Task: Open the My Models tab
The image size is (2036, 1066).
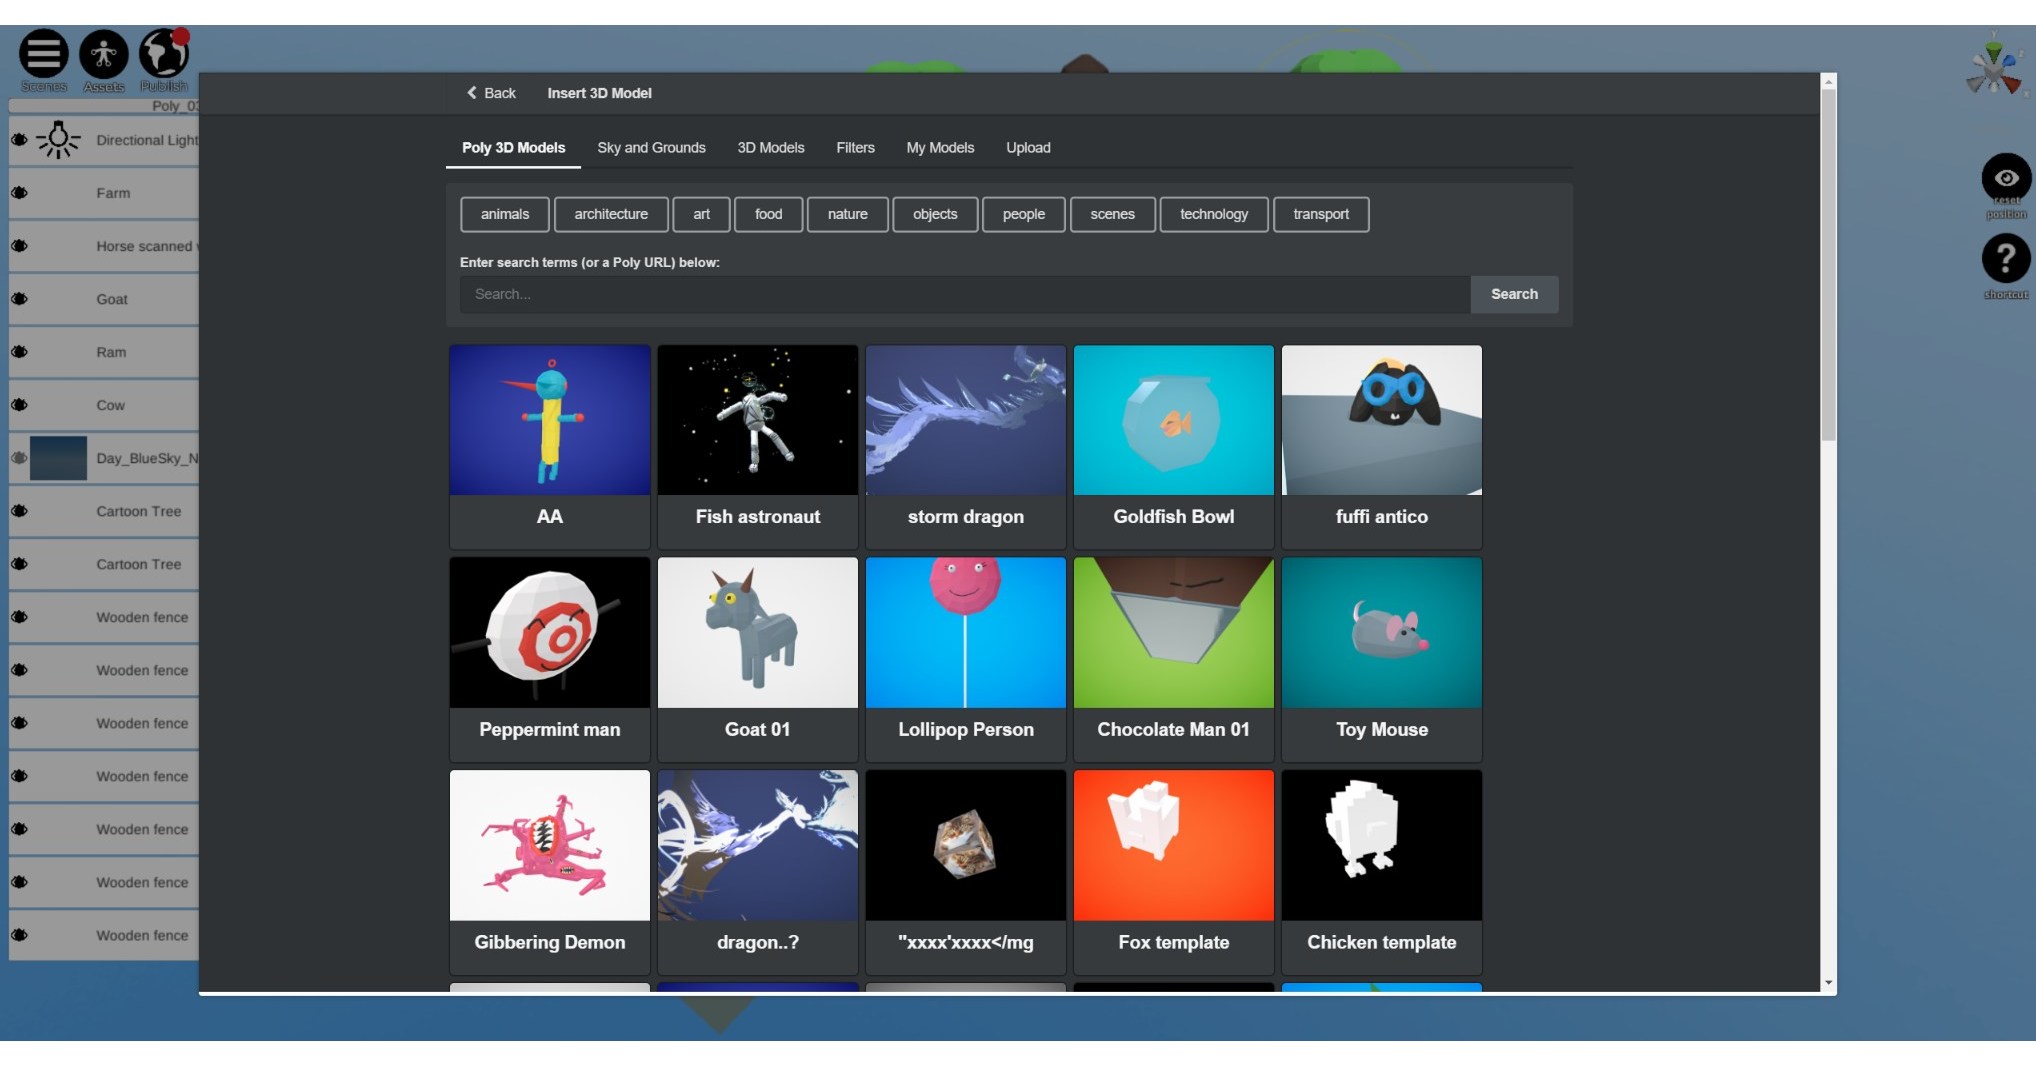Action: 939,147
